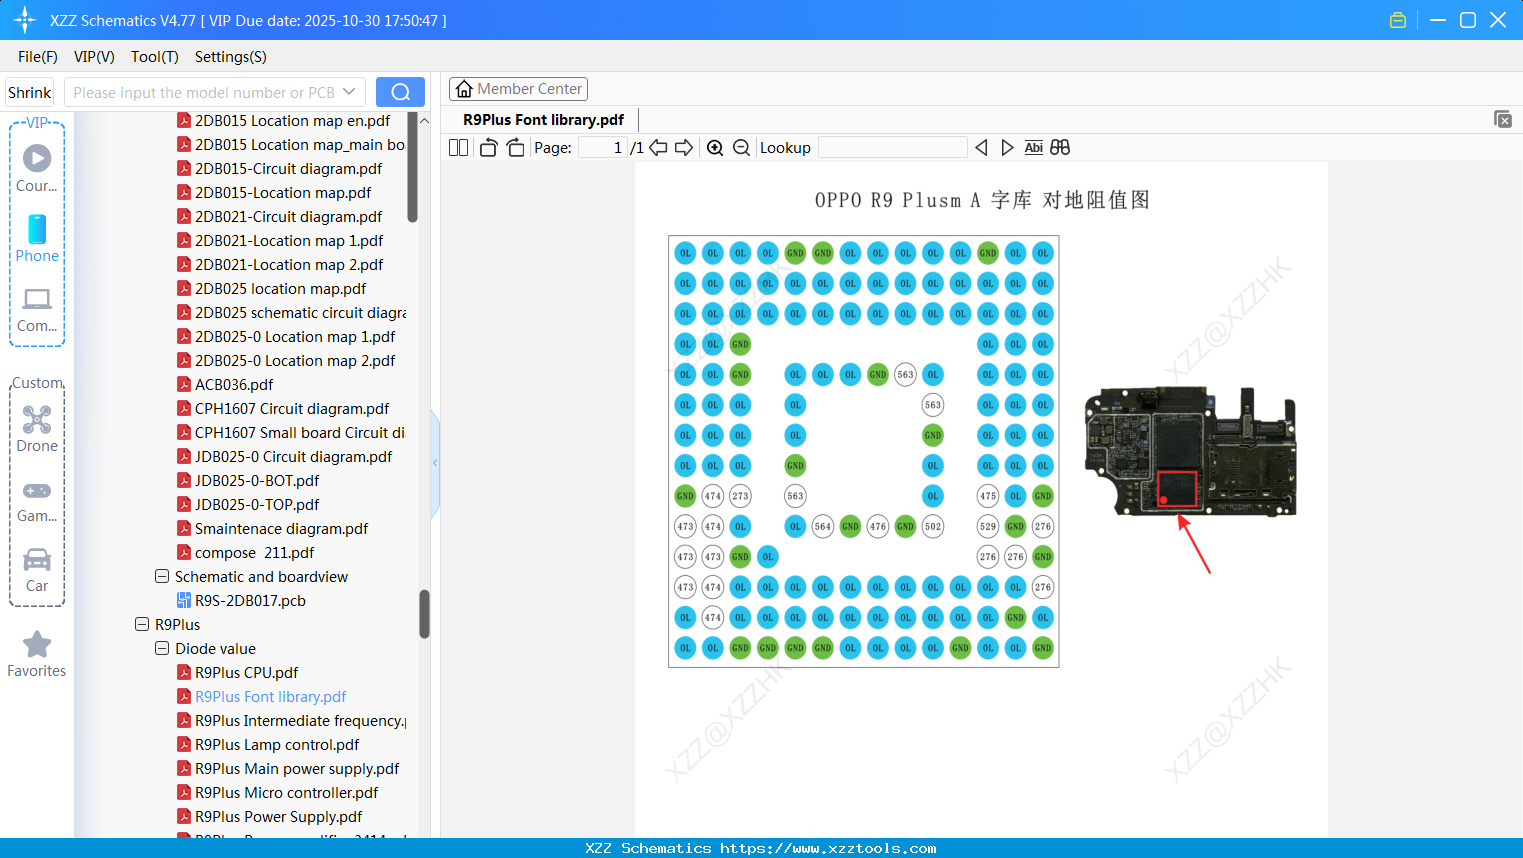The image size is (1523, 858).
Task: Click the Lookup text field
Action: (x=892, y=148)
